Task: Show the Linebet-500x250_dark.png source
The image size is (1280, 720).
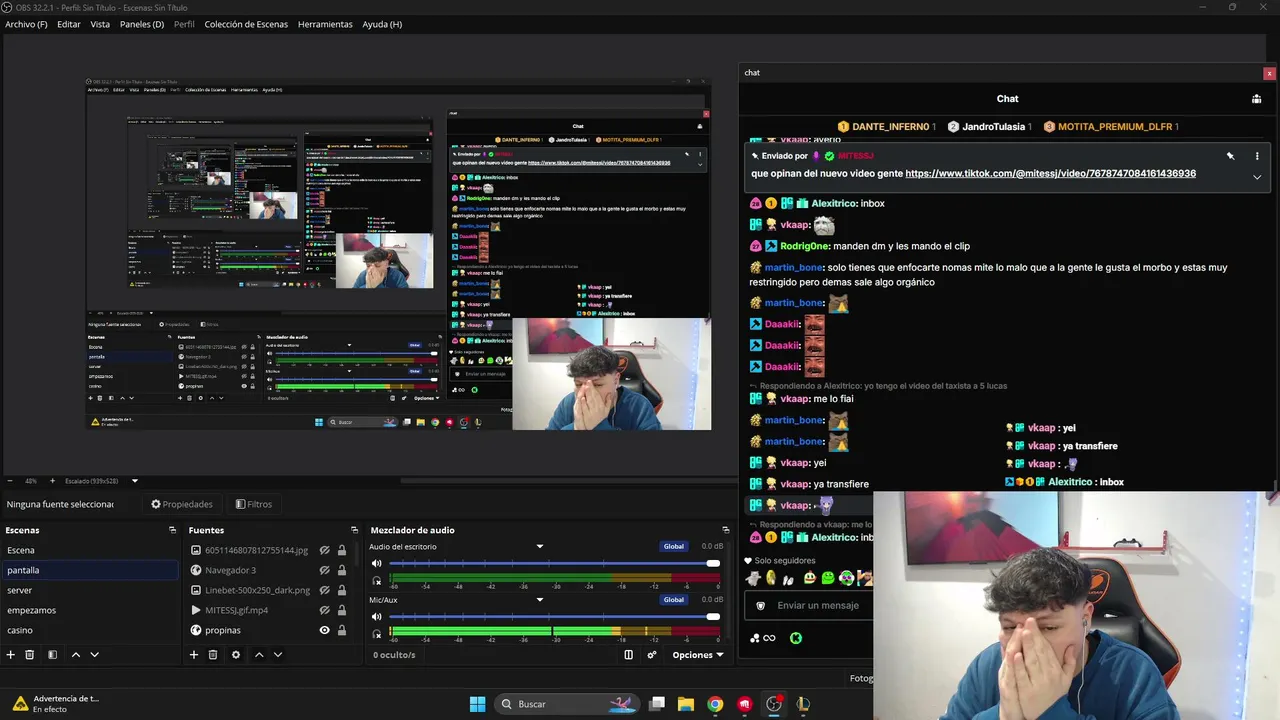Action: coord(325,590)
